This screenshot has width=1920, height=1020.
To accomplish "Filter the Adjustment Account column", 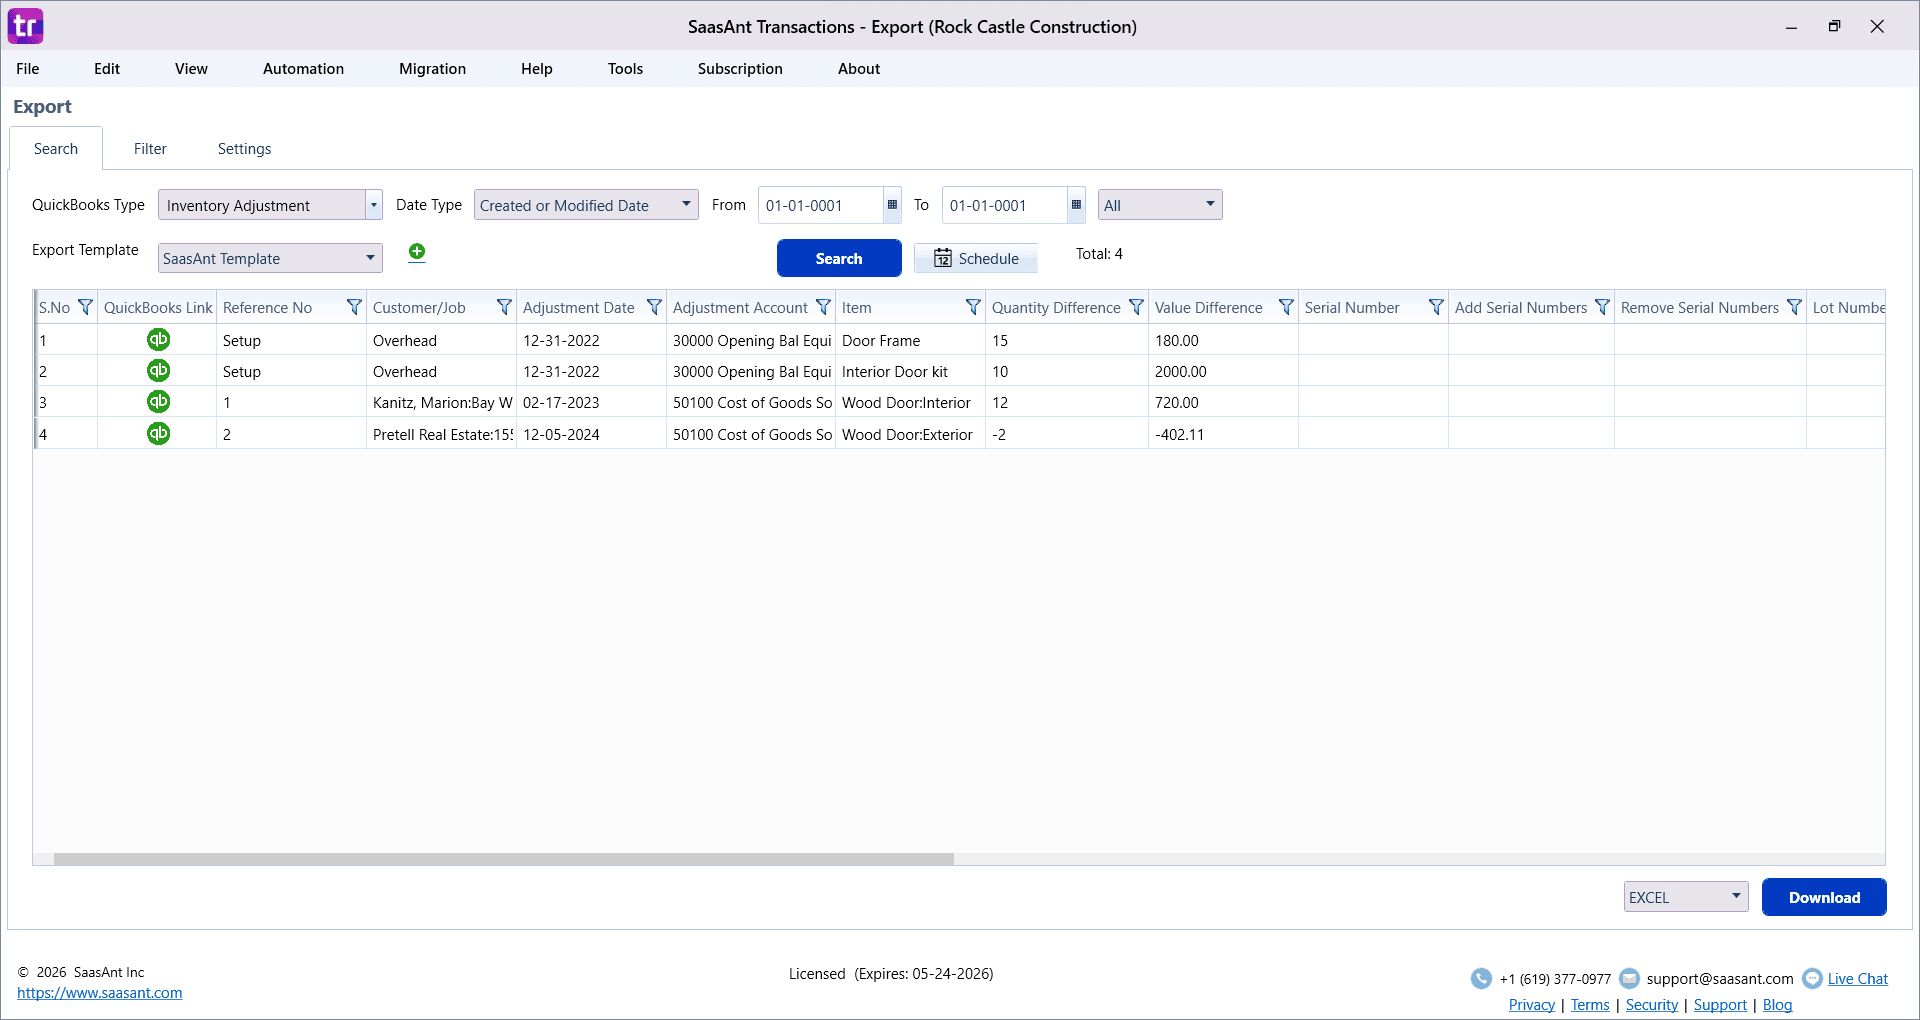I will (x=823, y=307).
